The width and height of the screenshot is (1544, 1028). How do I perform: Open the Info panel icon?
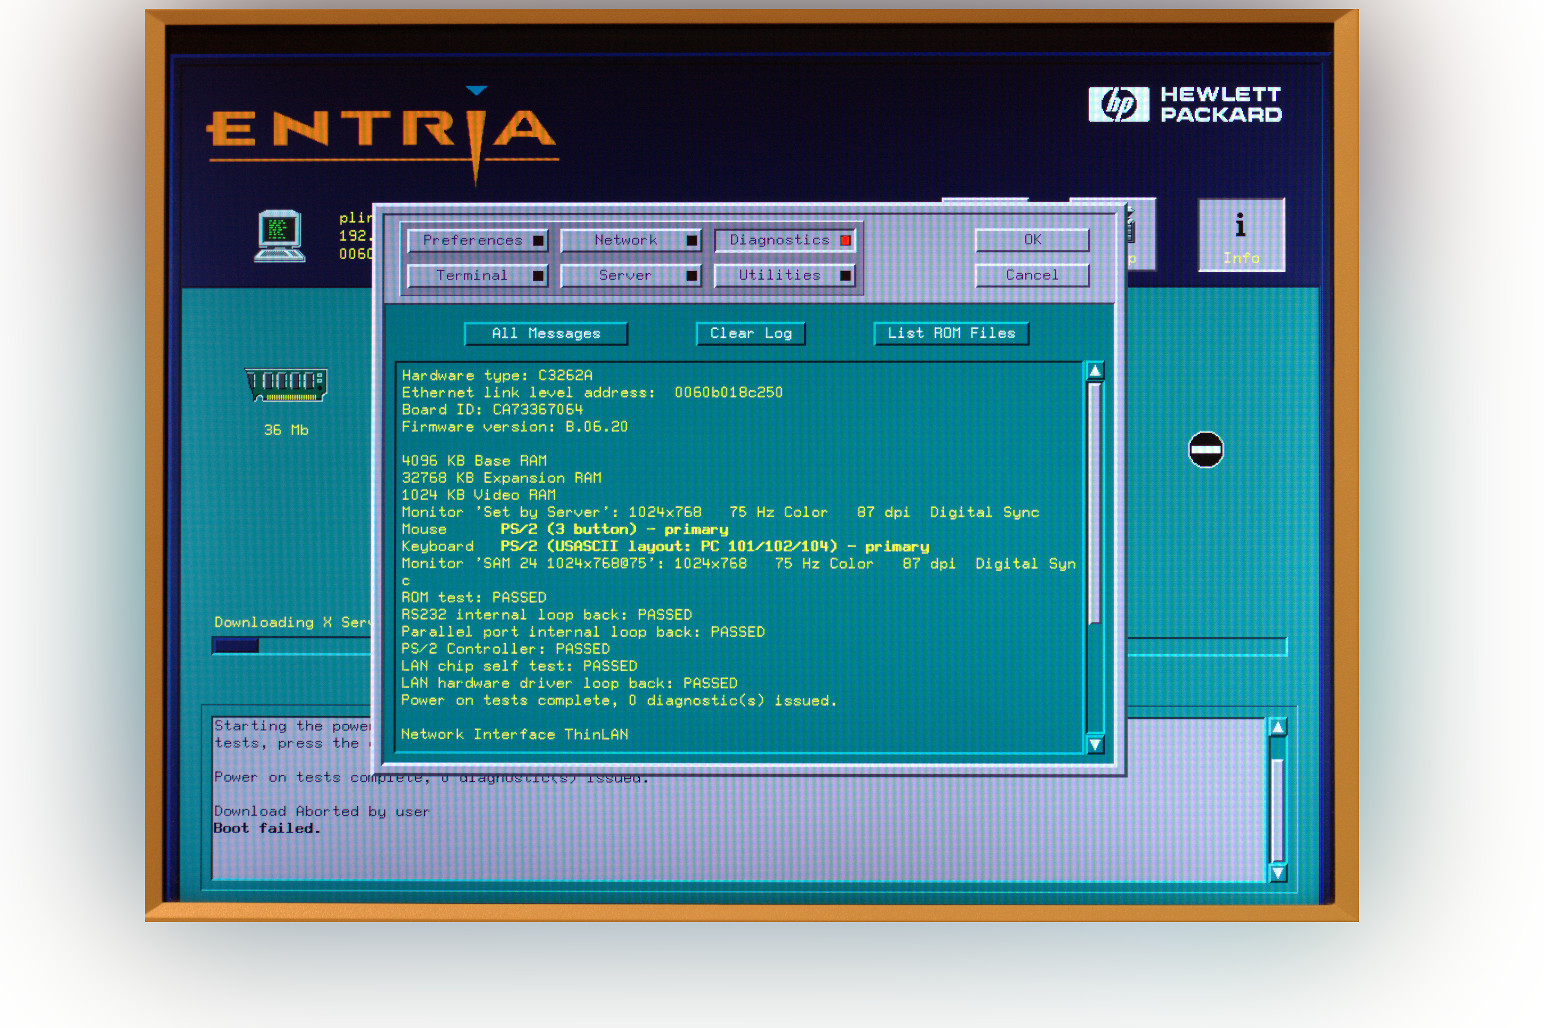click(x=1241, y=235)
